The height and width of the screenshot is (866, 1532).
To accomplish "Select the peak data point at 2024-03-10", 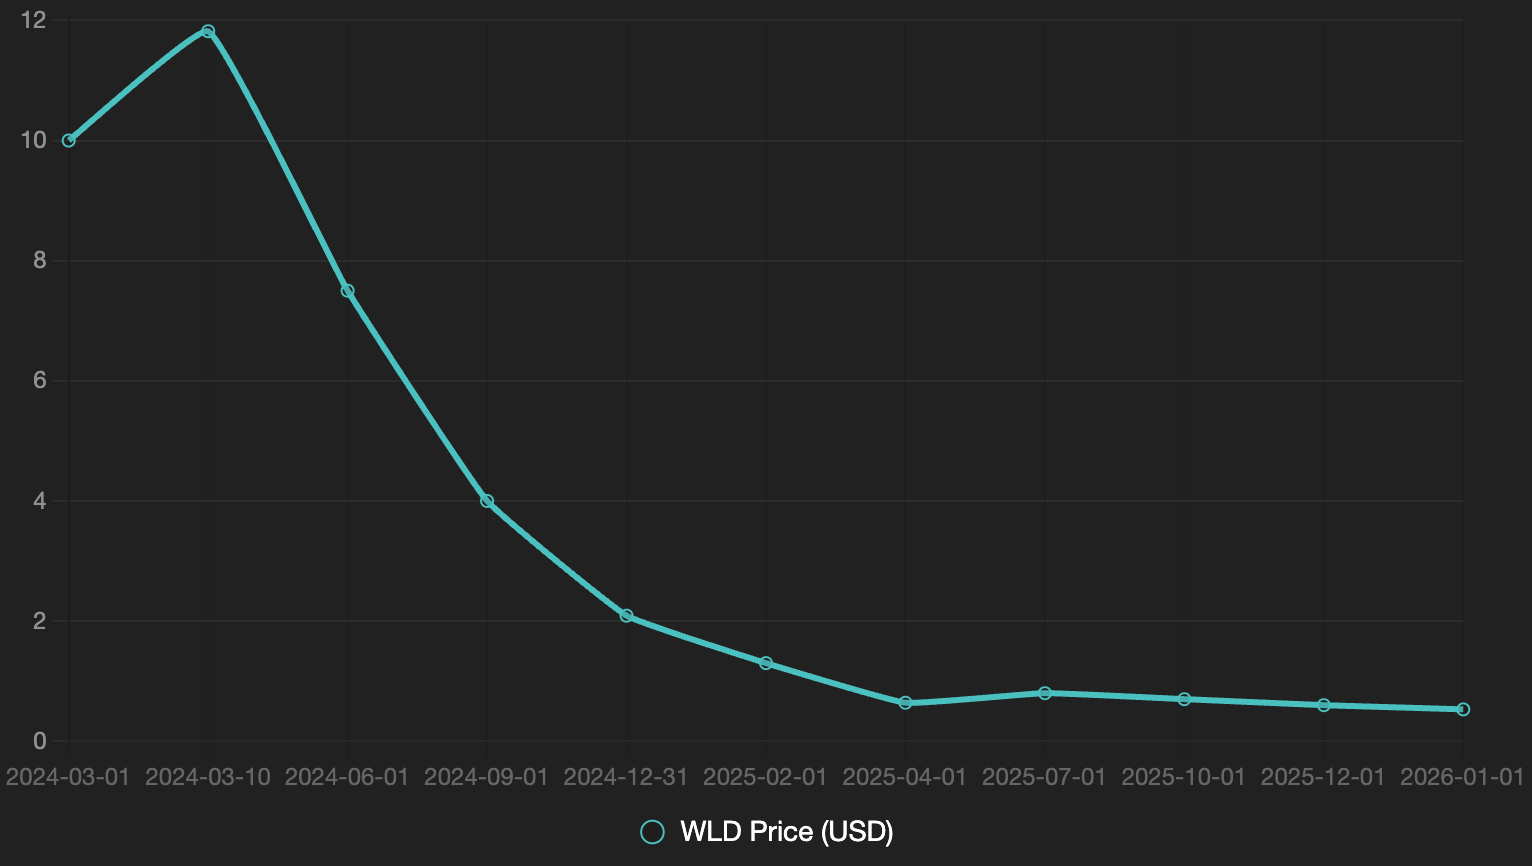I will (208, 31).
